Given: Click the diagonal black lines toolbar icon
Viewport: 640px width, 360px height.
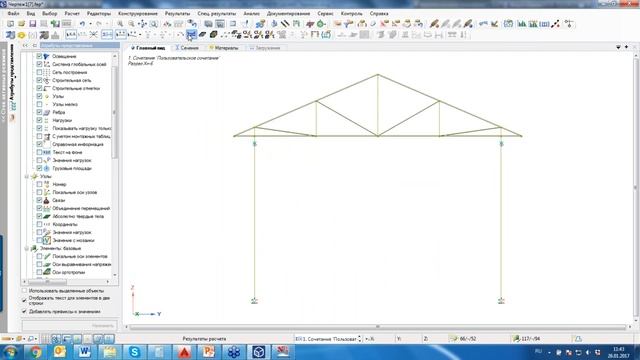Looking at the screenshot, I should coord(285,24).
